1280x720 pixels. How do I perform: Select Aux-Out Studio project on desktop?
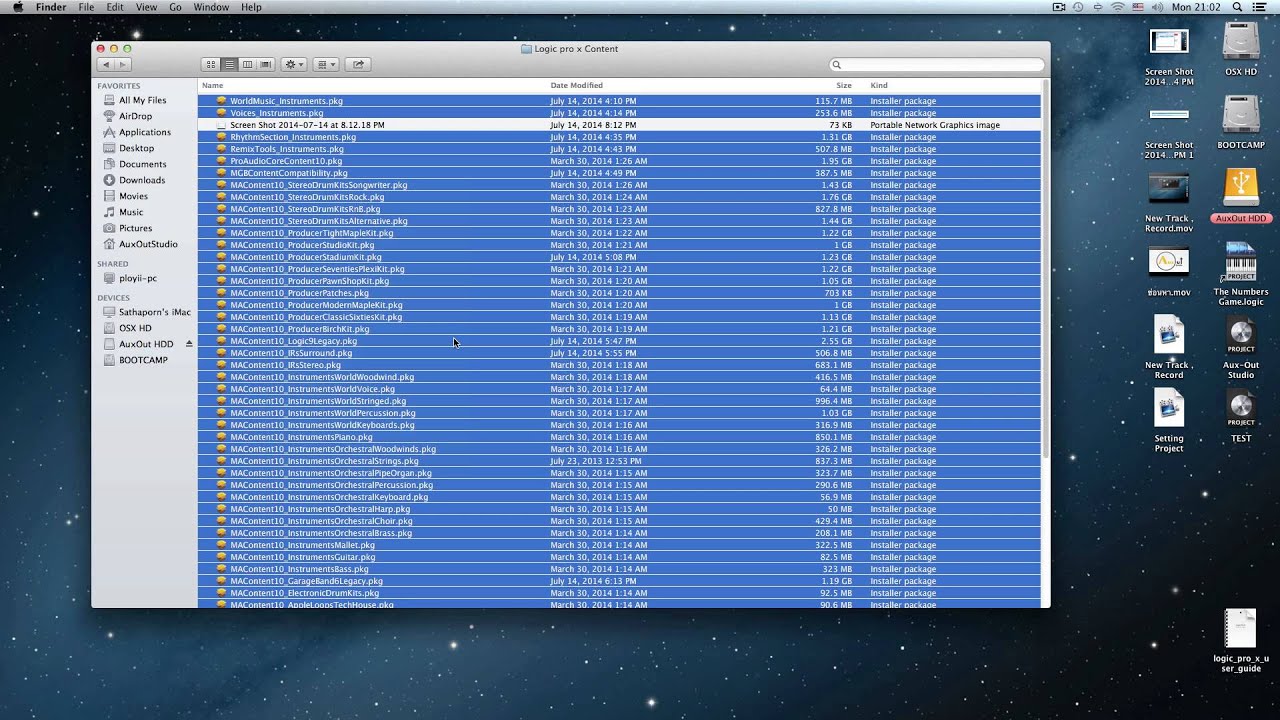[x=1241, y=349]
